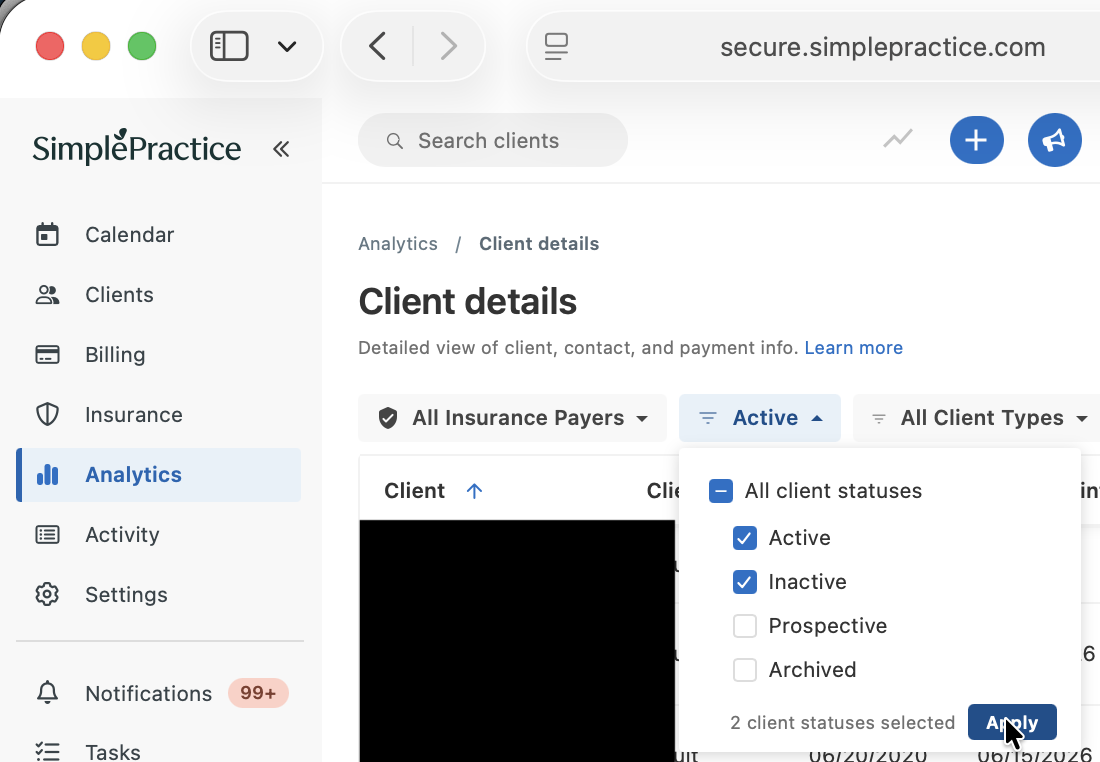1100x762 pixels.
Task: Click the SimplePractice logo
Action: point(137,147)
